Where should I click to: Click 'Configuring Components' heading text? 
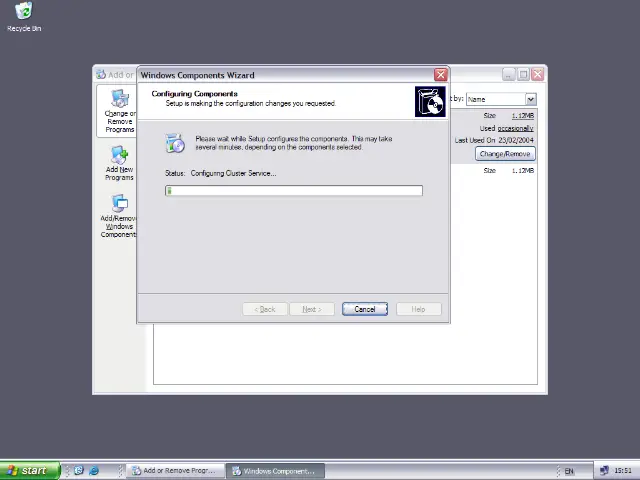[194, 93]
